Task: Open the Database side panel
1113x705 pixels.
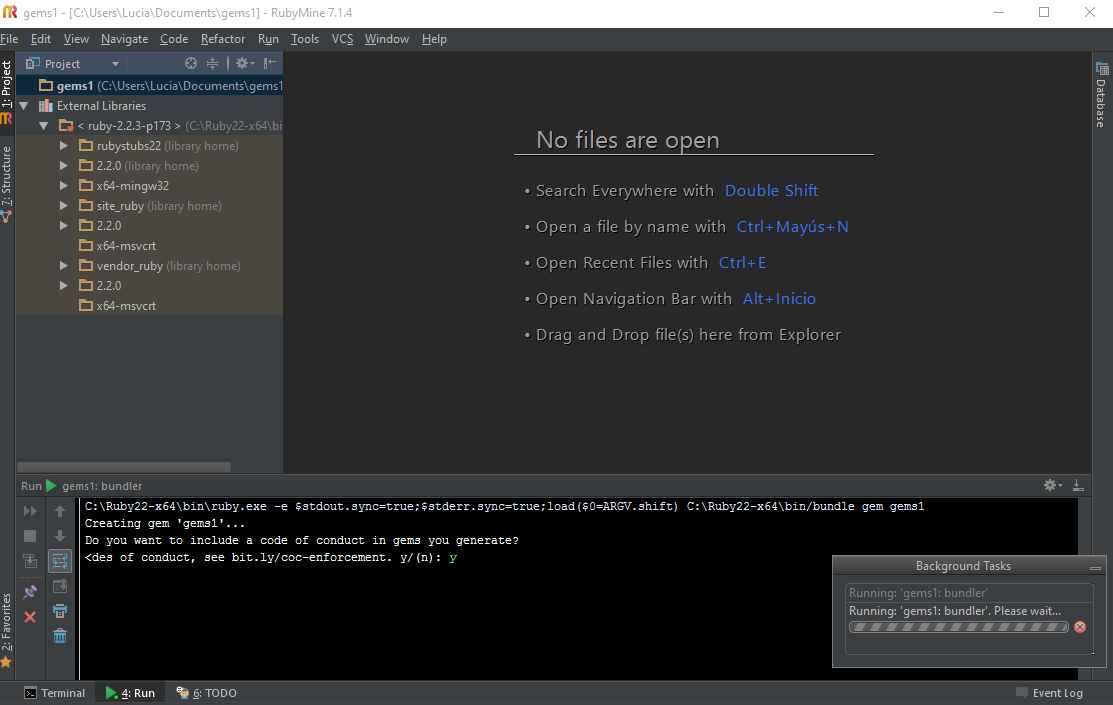Action: click(1102, 95)
